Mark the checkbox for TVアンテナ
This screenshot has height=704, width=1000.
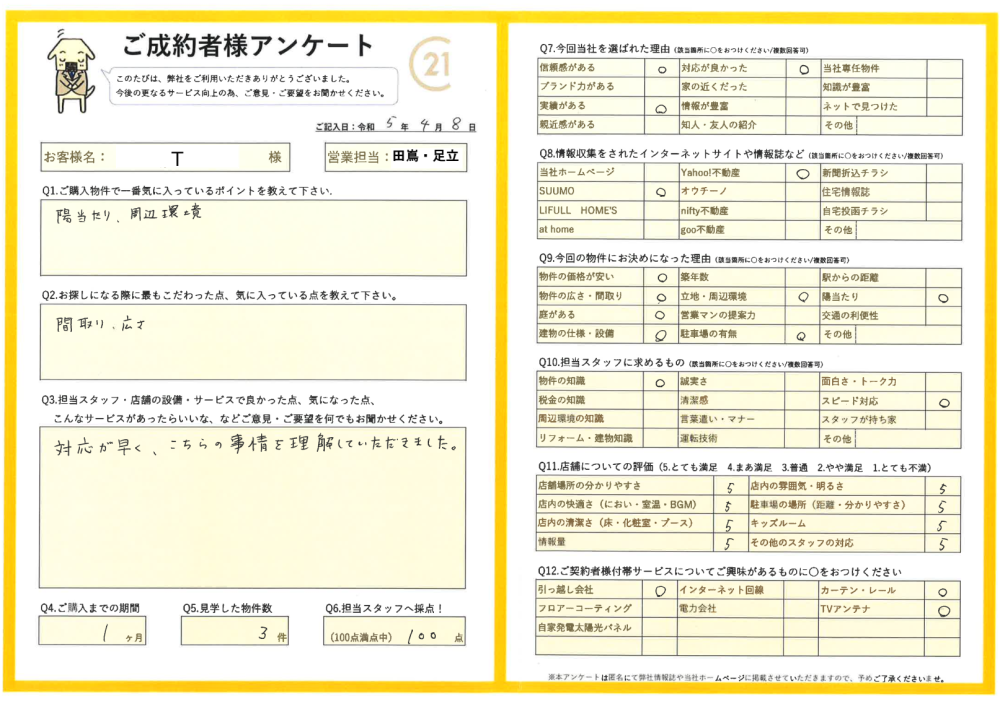click(943, 609)
